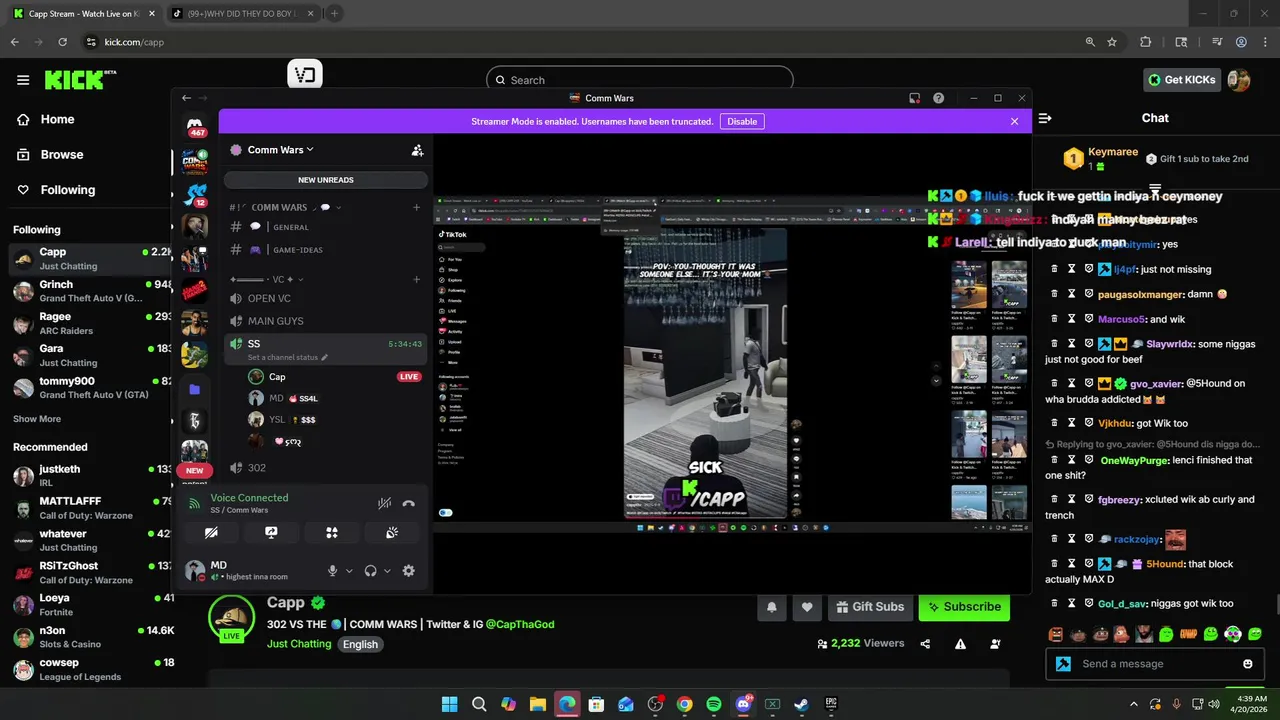Click the heart follow button for Capp
This screenshot has height=720, width=1280.
(807, 606)
